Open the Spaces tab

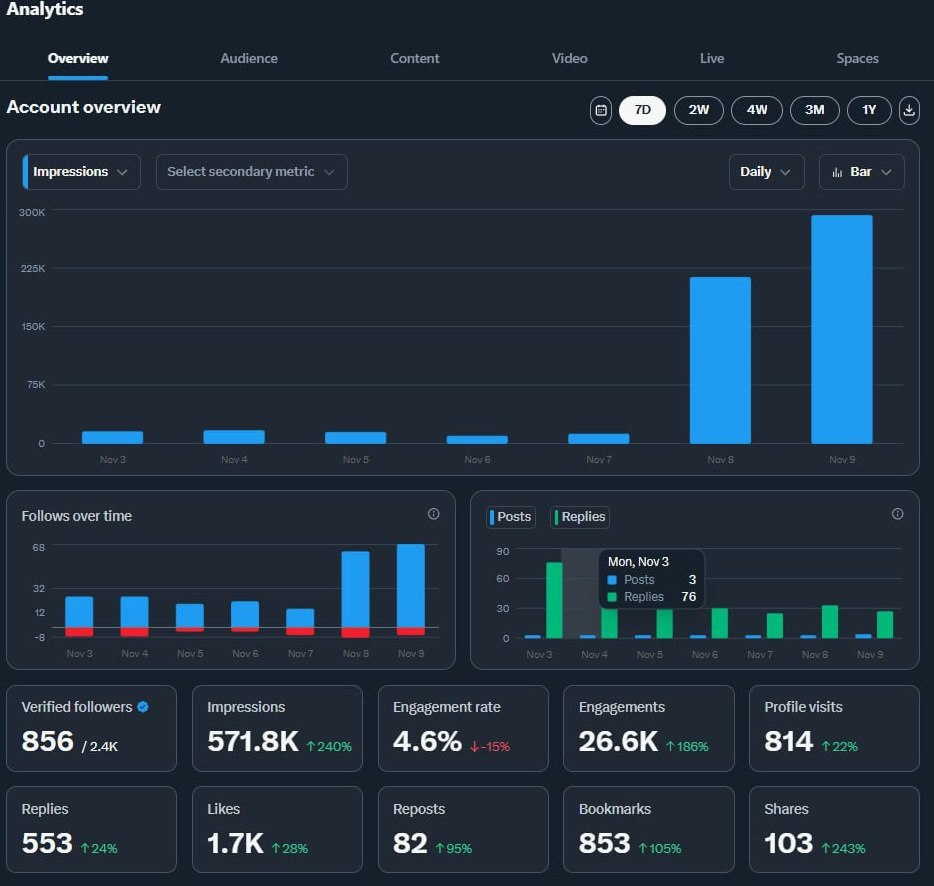pos(857,58)
